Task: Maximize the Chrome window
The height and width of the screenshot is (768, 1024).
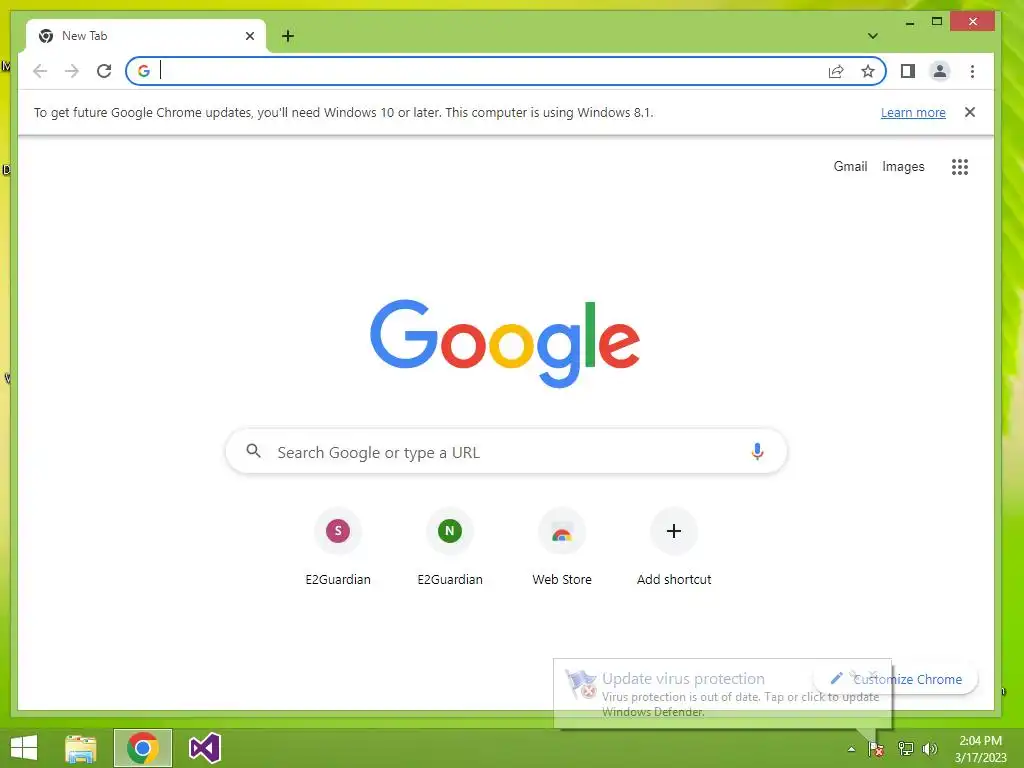Action: pos(936,22)
